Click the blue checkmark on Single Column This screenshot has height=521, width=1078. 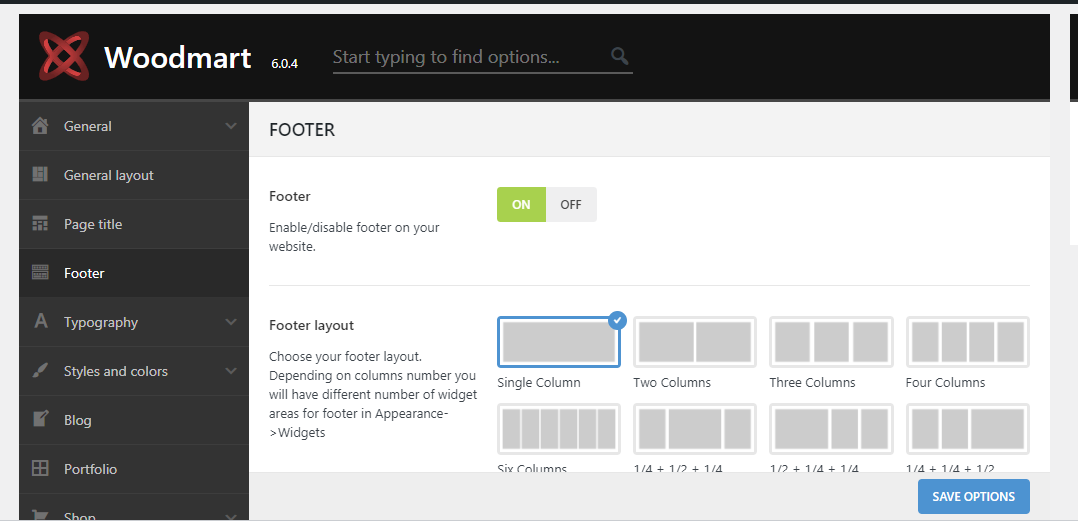pyautogui.click(x=617, y=320)
